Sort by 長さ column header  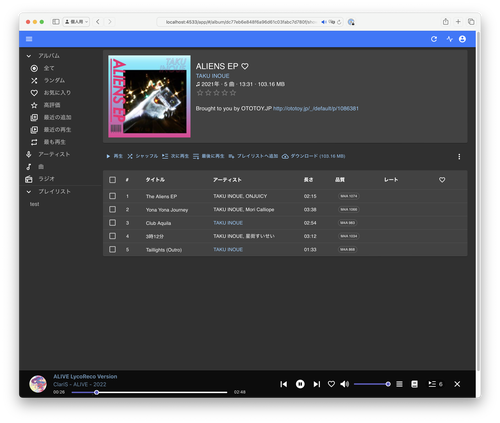[x=308, y=180]
